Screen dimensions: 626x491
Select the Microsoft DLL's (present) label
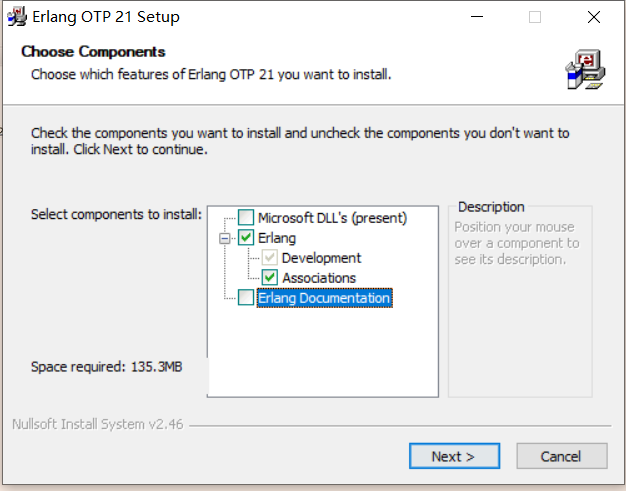click(332, 218)
